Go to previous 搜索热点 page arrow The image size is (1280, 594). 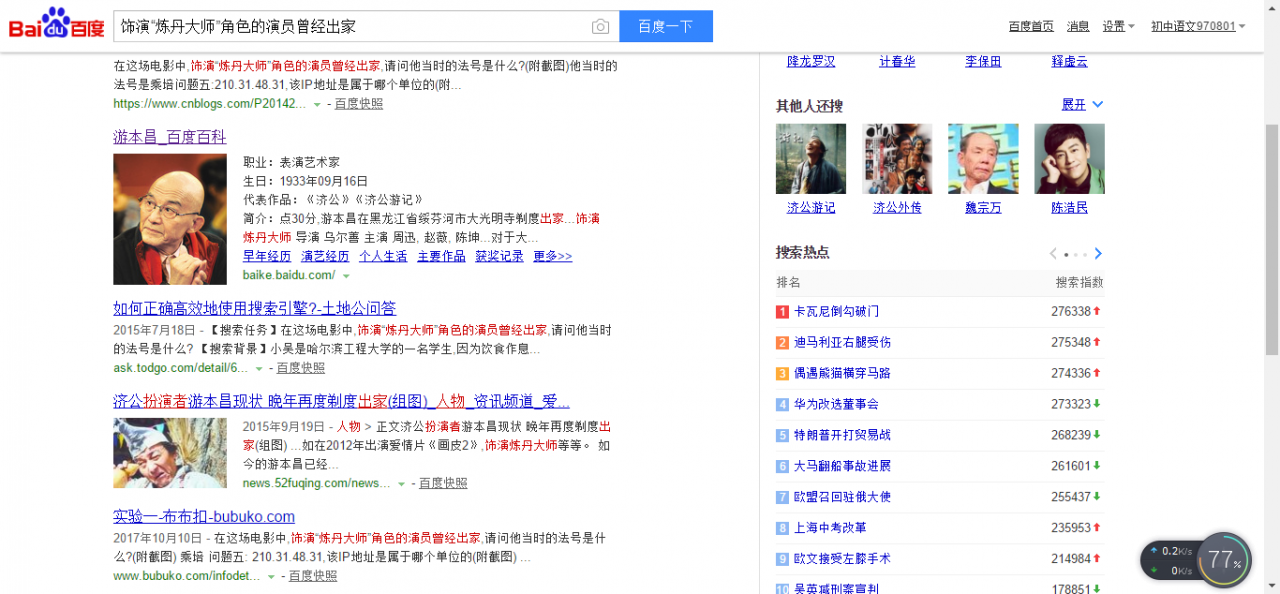tap(1053, 254)
